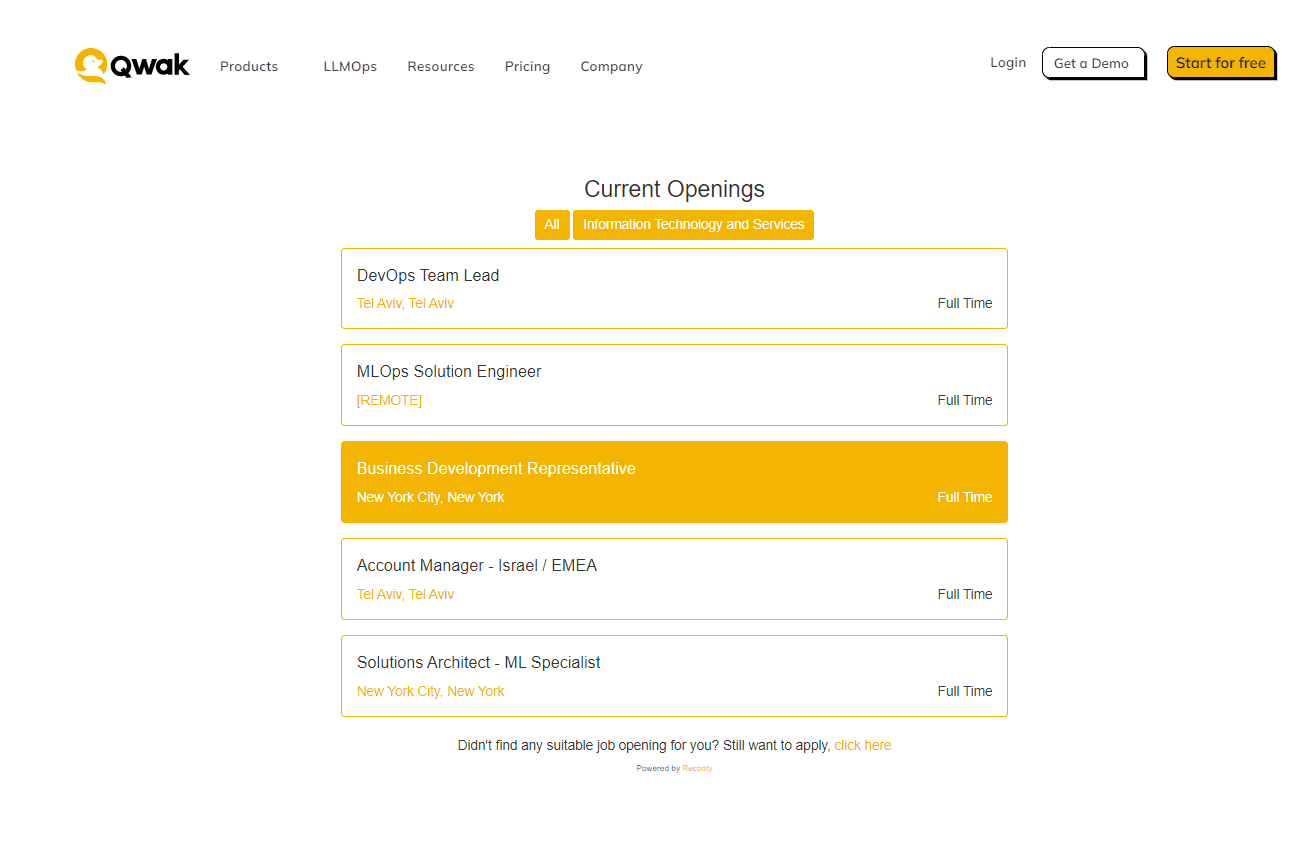Filter by Information Technology and Services
The image size is (1300, 858).
pyautogui.click(x=693, y=225)
